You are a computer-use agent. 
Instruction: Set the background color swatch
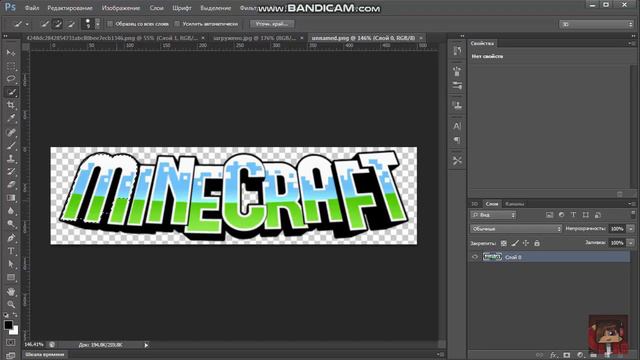click(x=15, y=331)
